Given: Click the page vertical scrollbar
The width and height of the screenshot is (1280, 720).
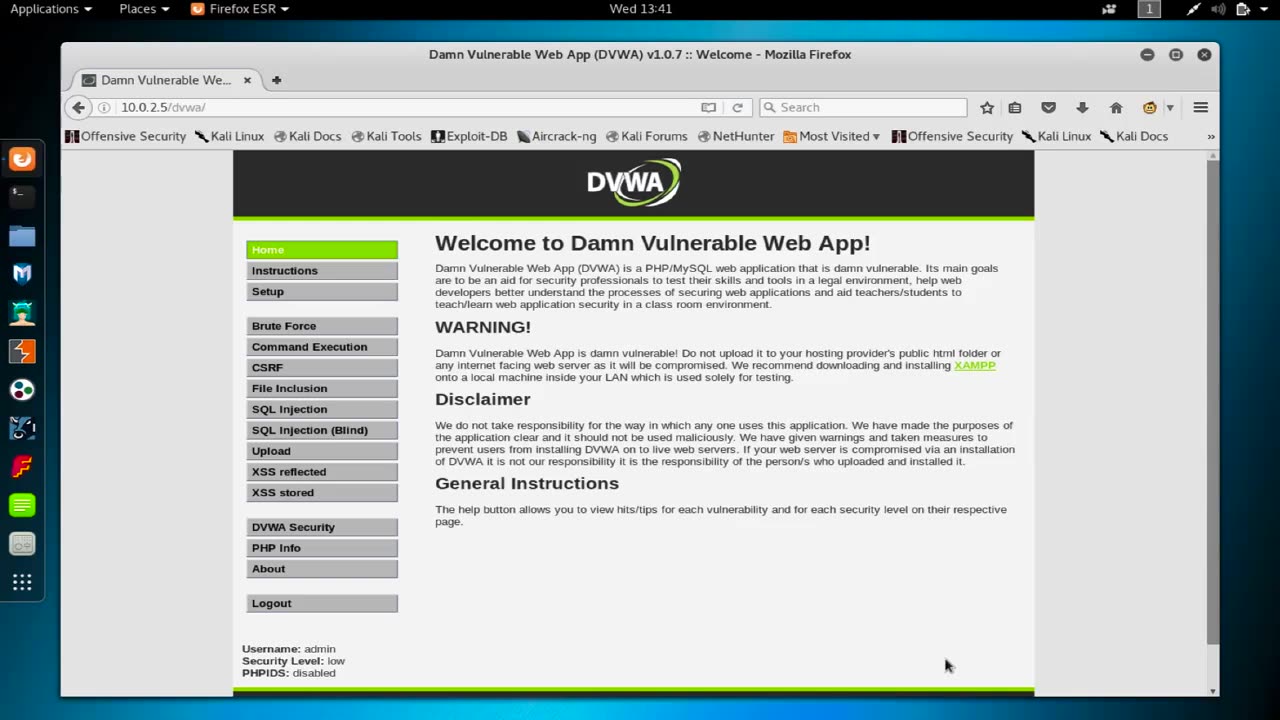Looking at the screenshot, I should click(1213, 400).
